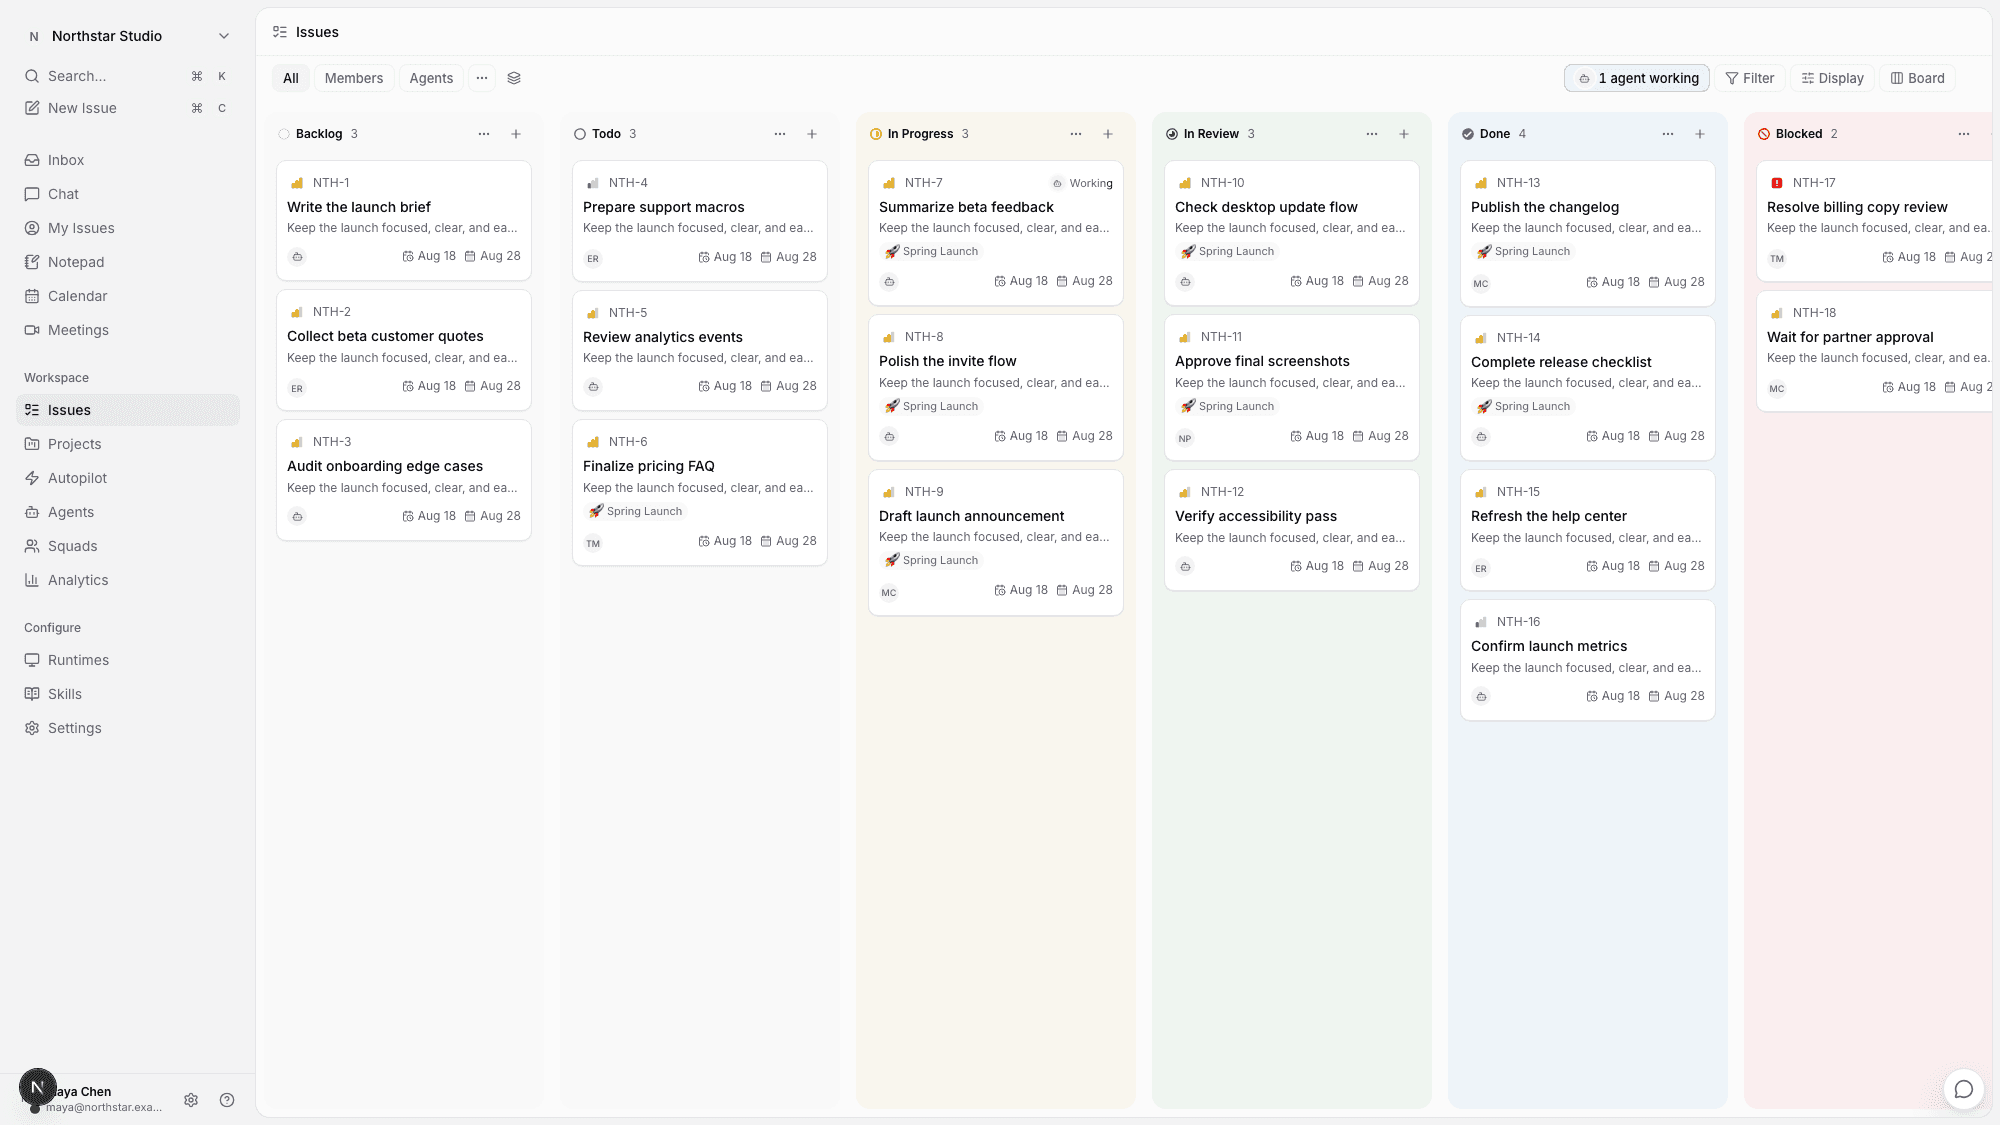Image resolution: width=2000 pixels, height=1125 pixels.
Task: Open Backlog column options menu
Action: [x=484, y=134]
